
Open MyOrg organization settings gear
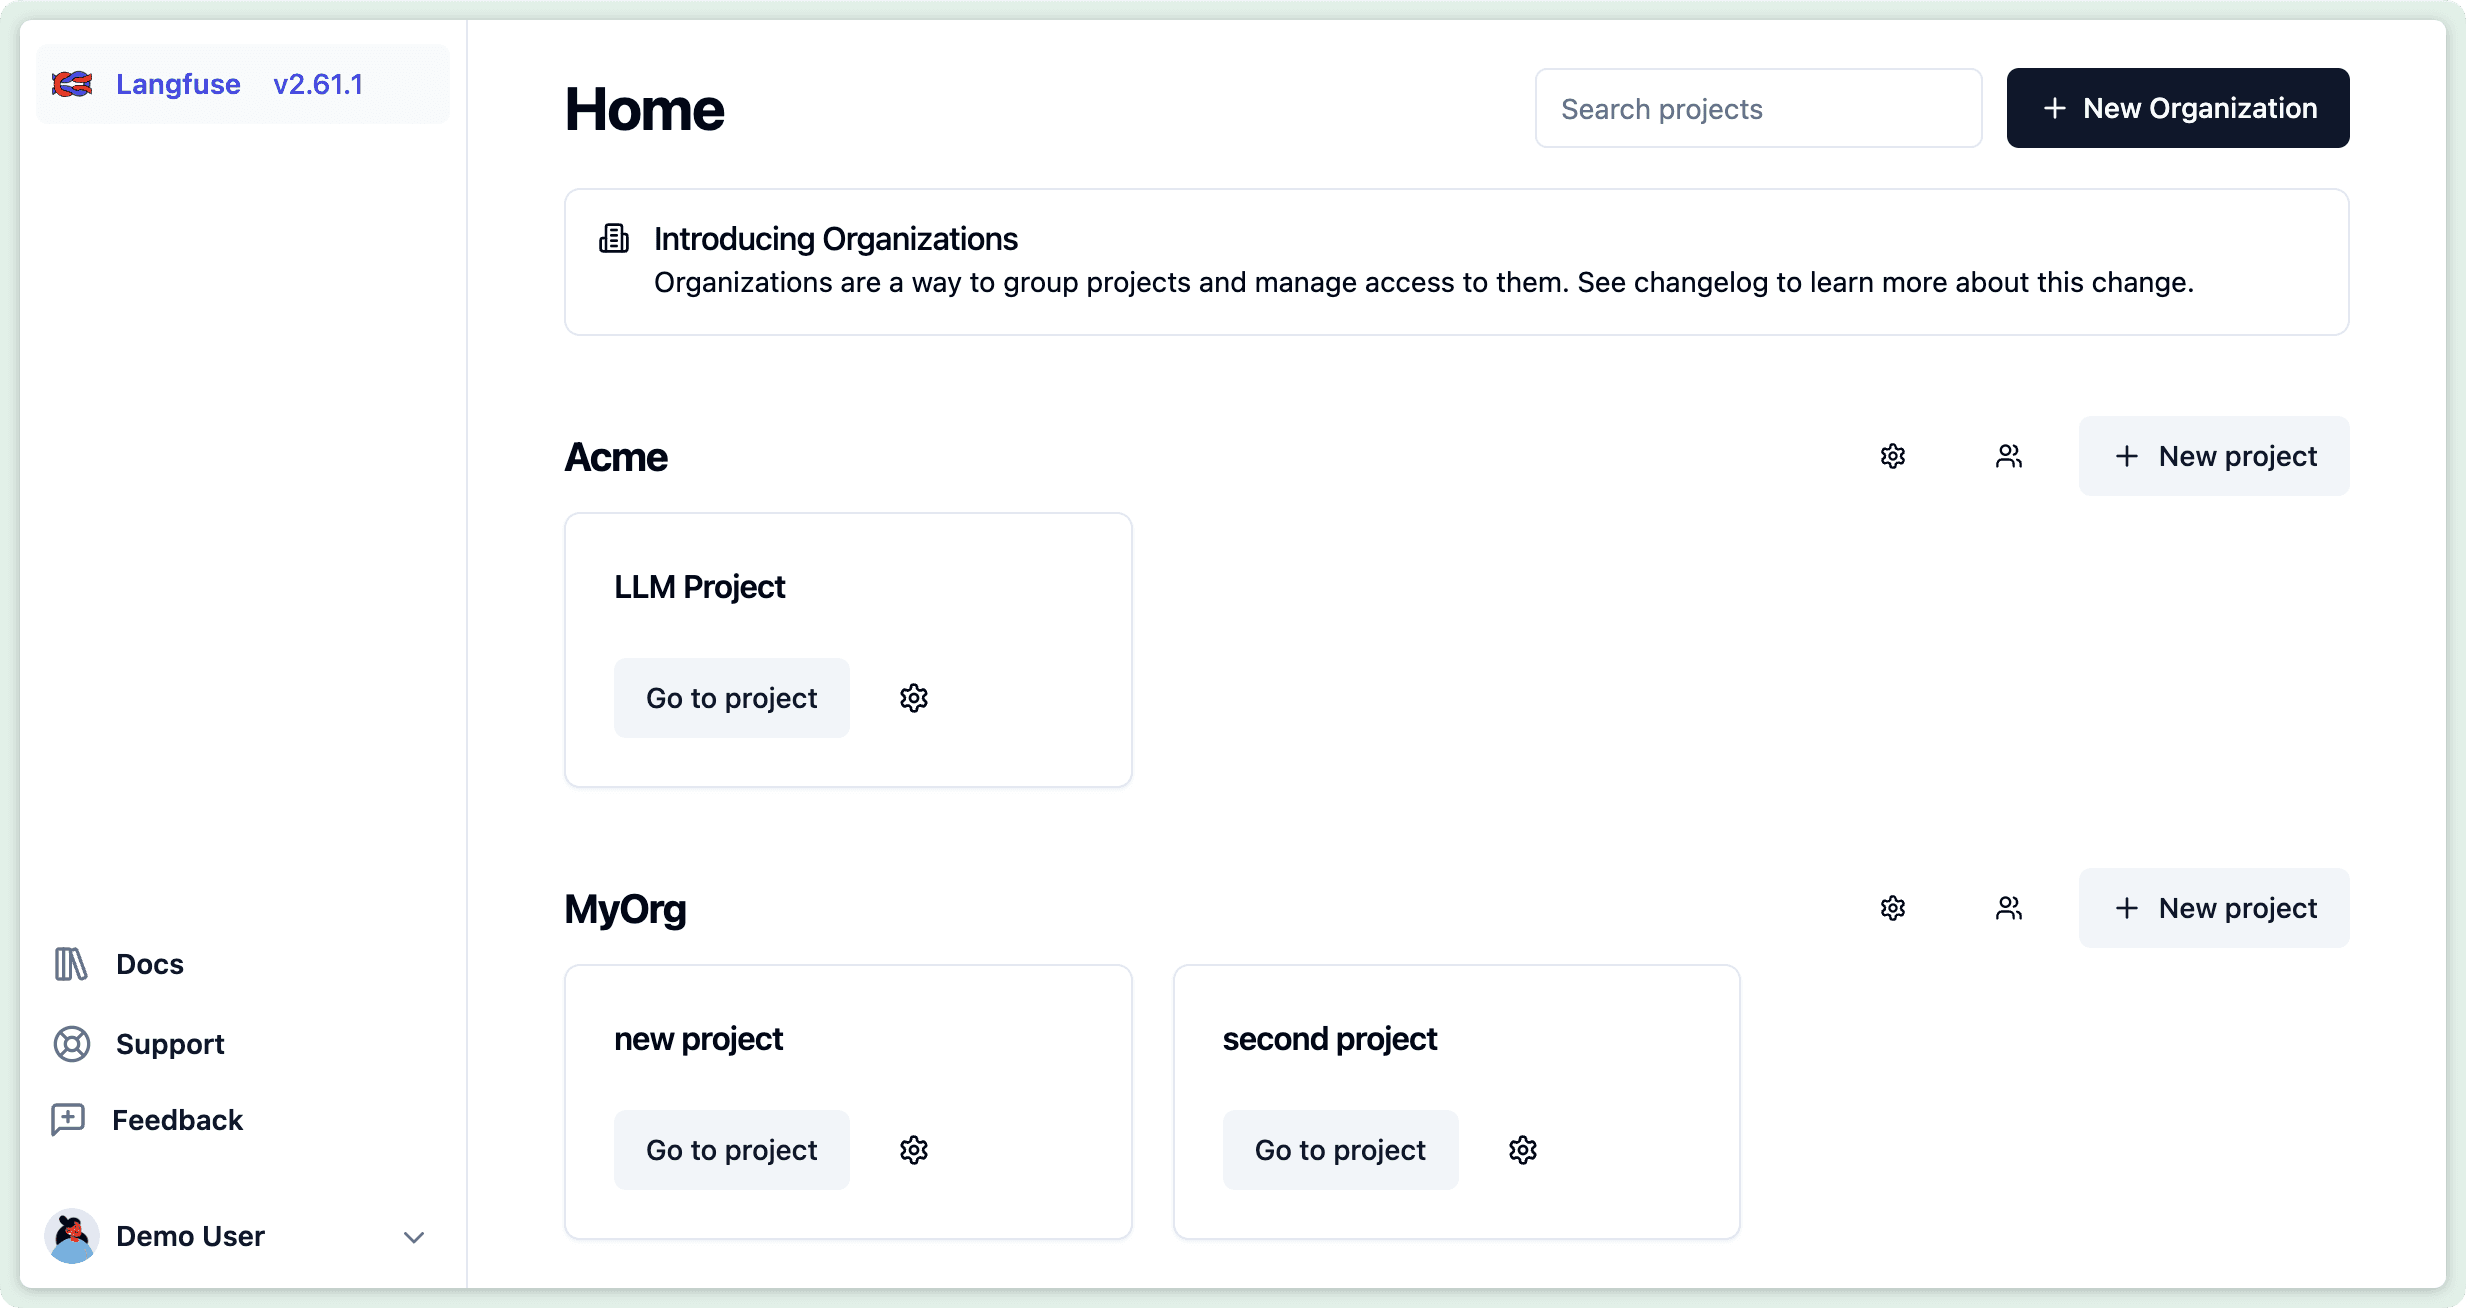[1893, 908]
